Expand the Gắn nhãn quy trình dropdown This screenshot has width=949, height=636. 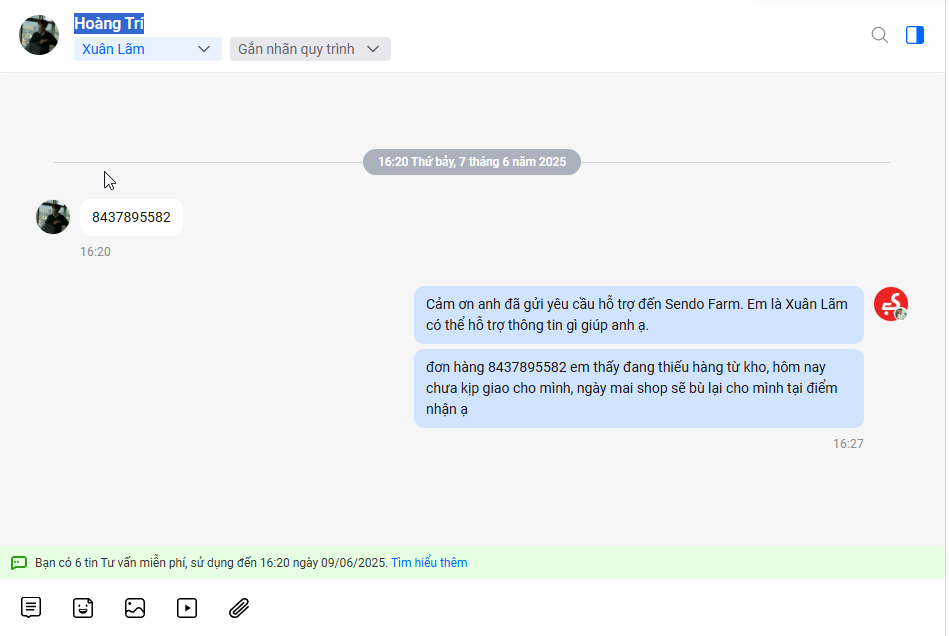(x=310, y=49)
